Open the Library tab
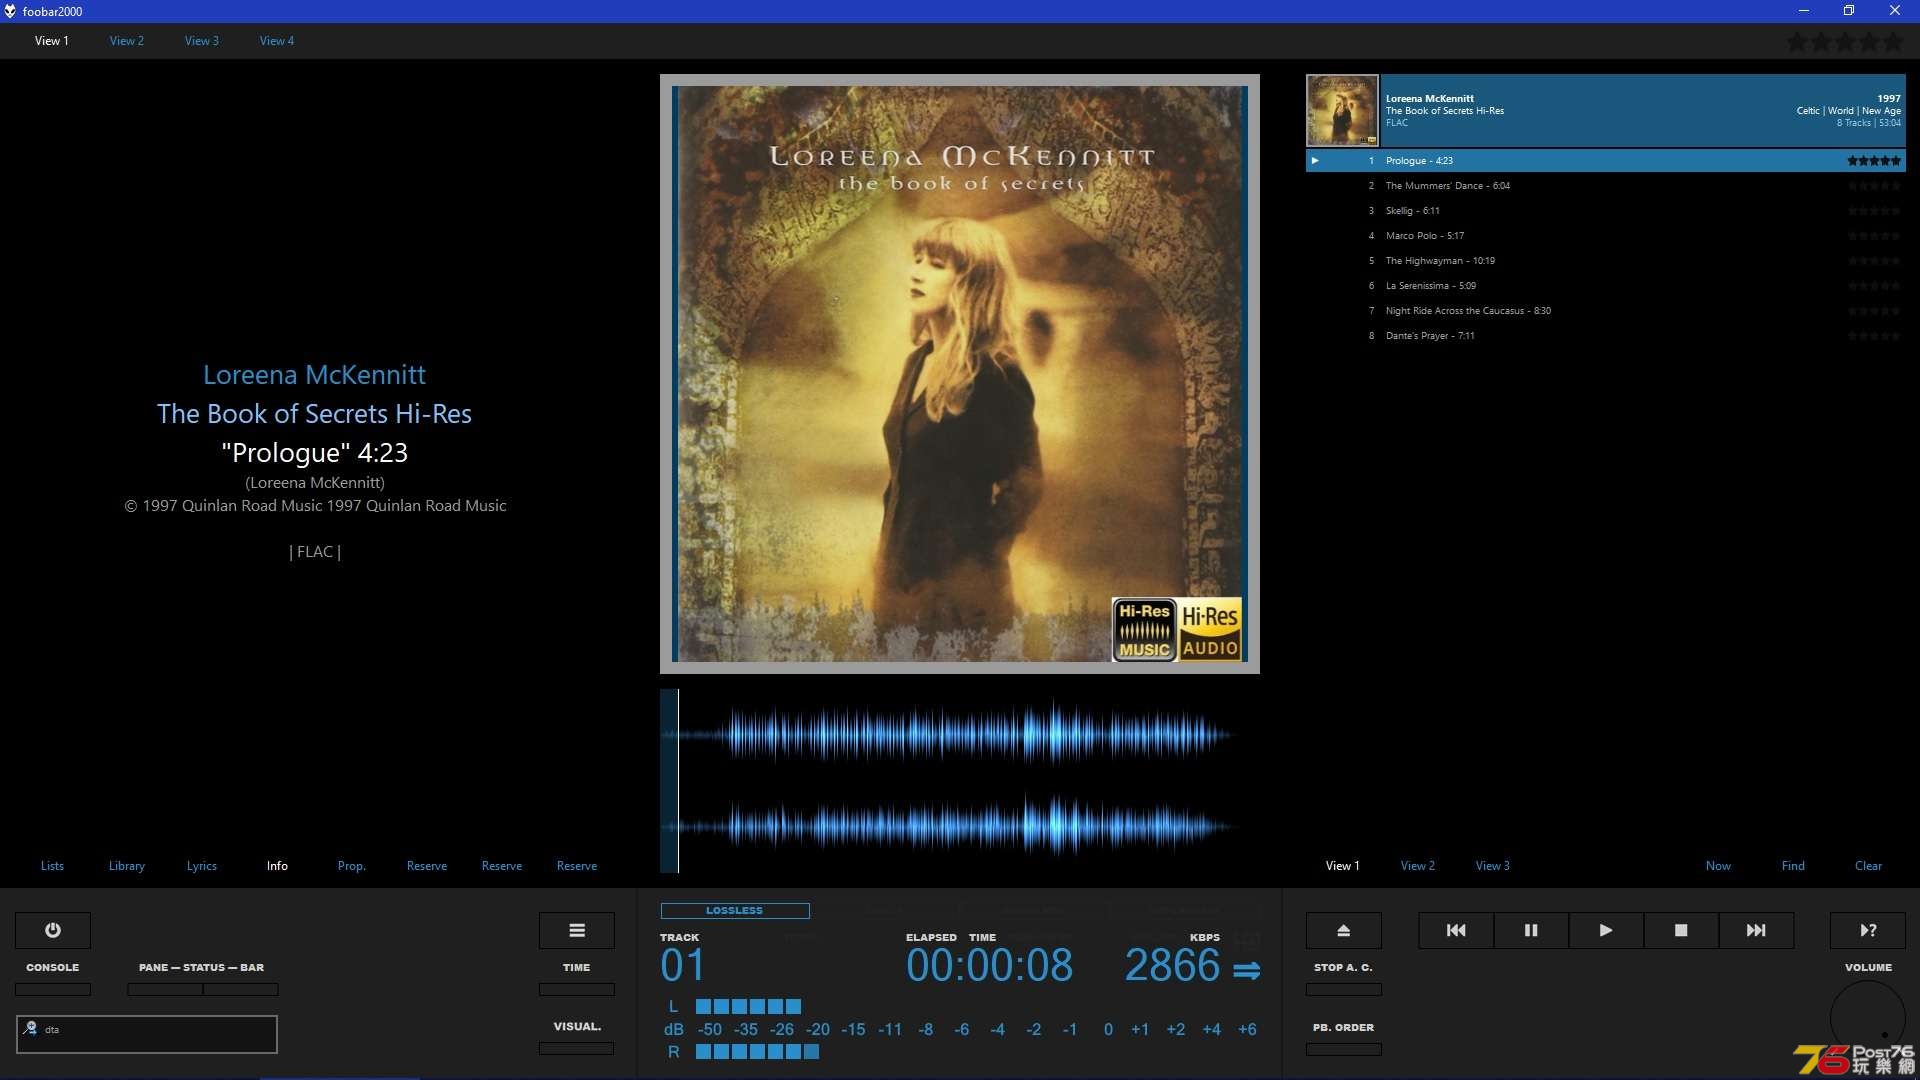This screenshot has height=1080, width=1920. 127,866
